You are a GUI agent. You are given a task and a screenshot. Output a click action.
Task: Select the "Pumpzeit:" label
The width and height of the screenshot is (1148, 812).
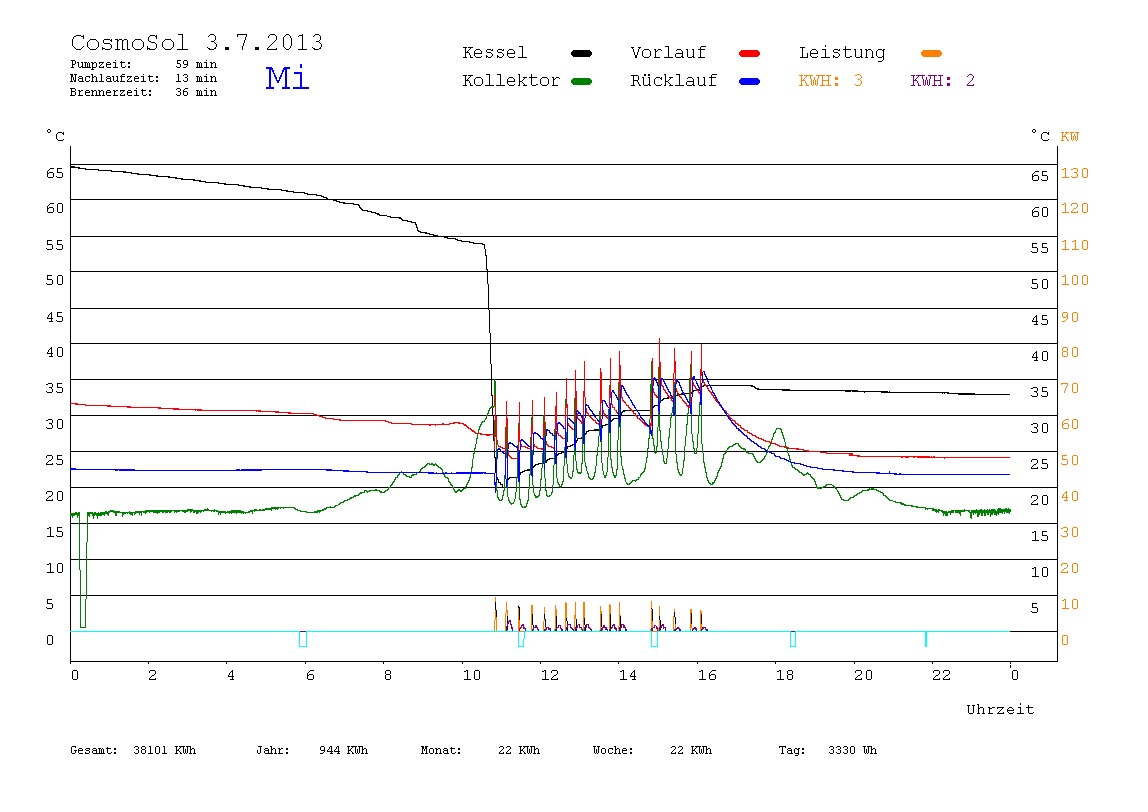pyautogui.click(x=101, y=64)
